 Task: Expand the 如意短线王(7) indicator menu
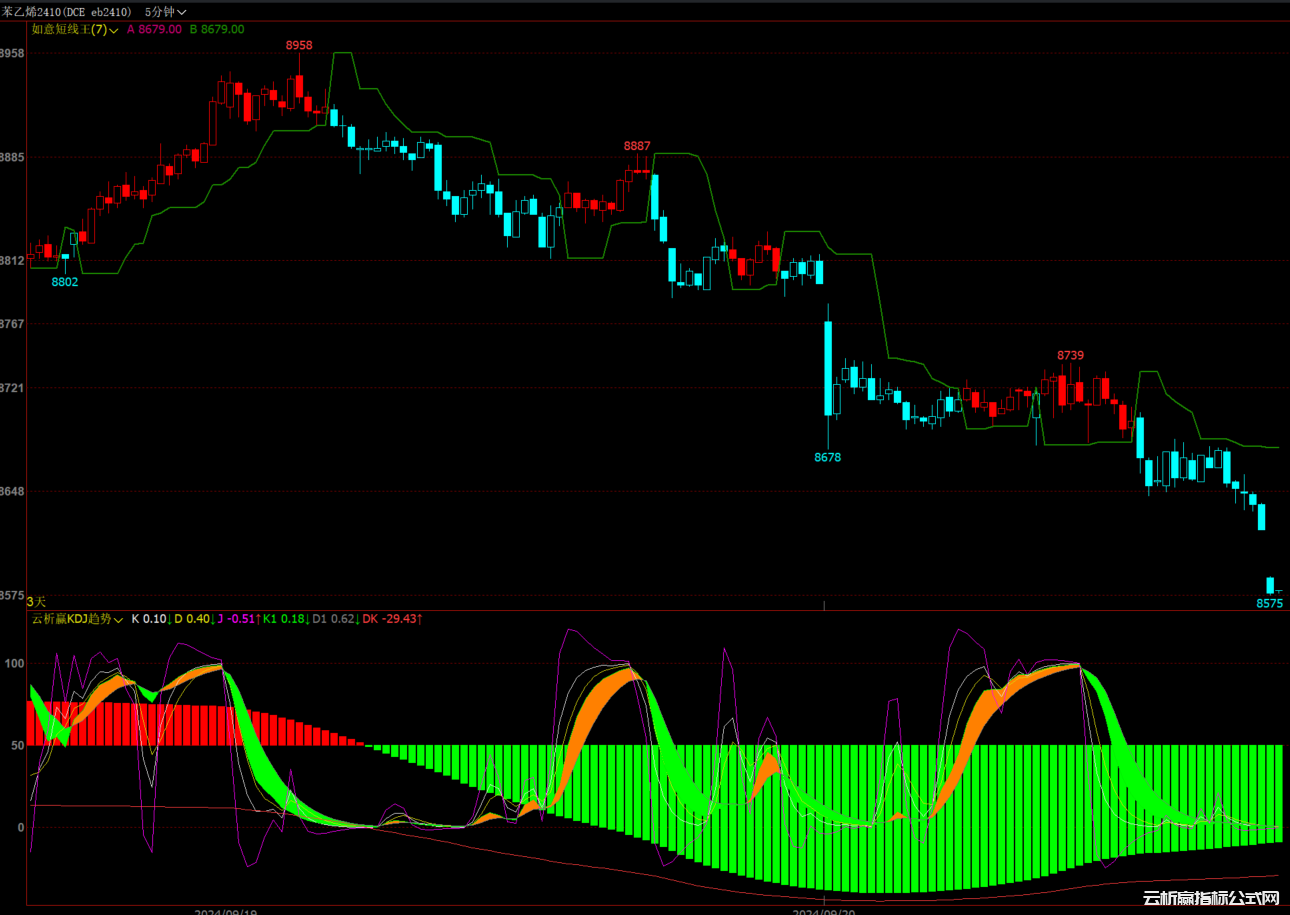[x=76, y=30]
